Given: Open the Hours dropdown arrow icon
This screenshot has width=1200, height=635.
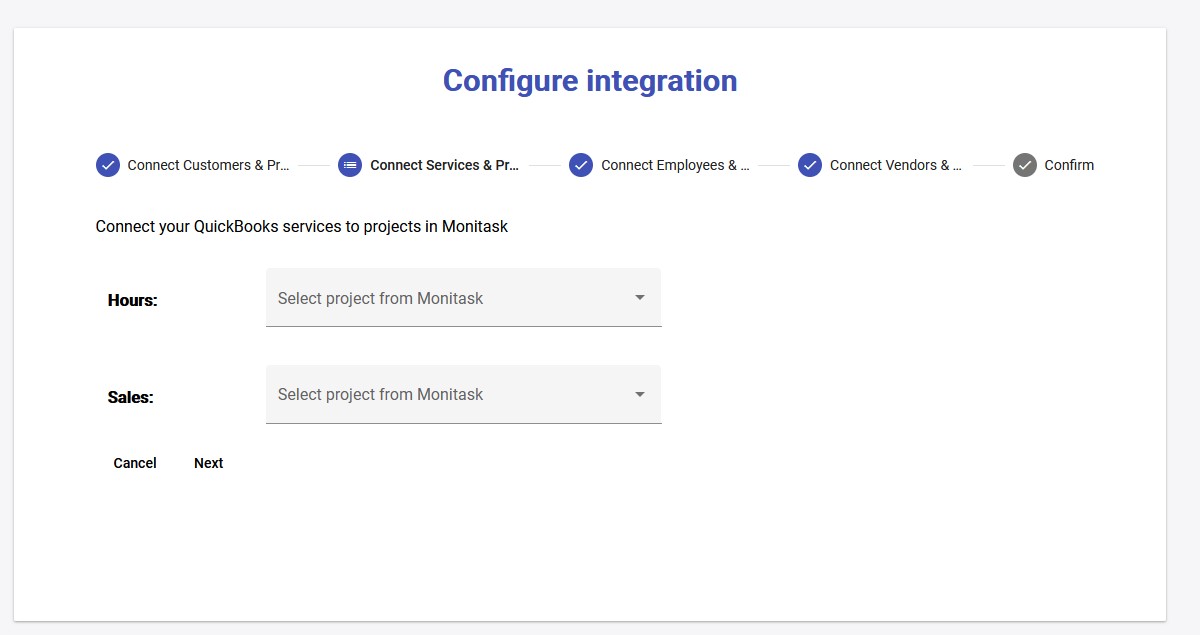Looking at the screenshot, I should 639,297.
